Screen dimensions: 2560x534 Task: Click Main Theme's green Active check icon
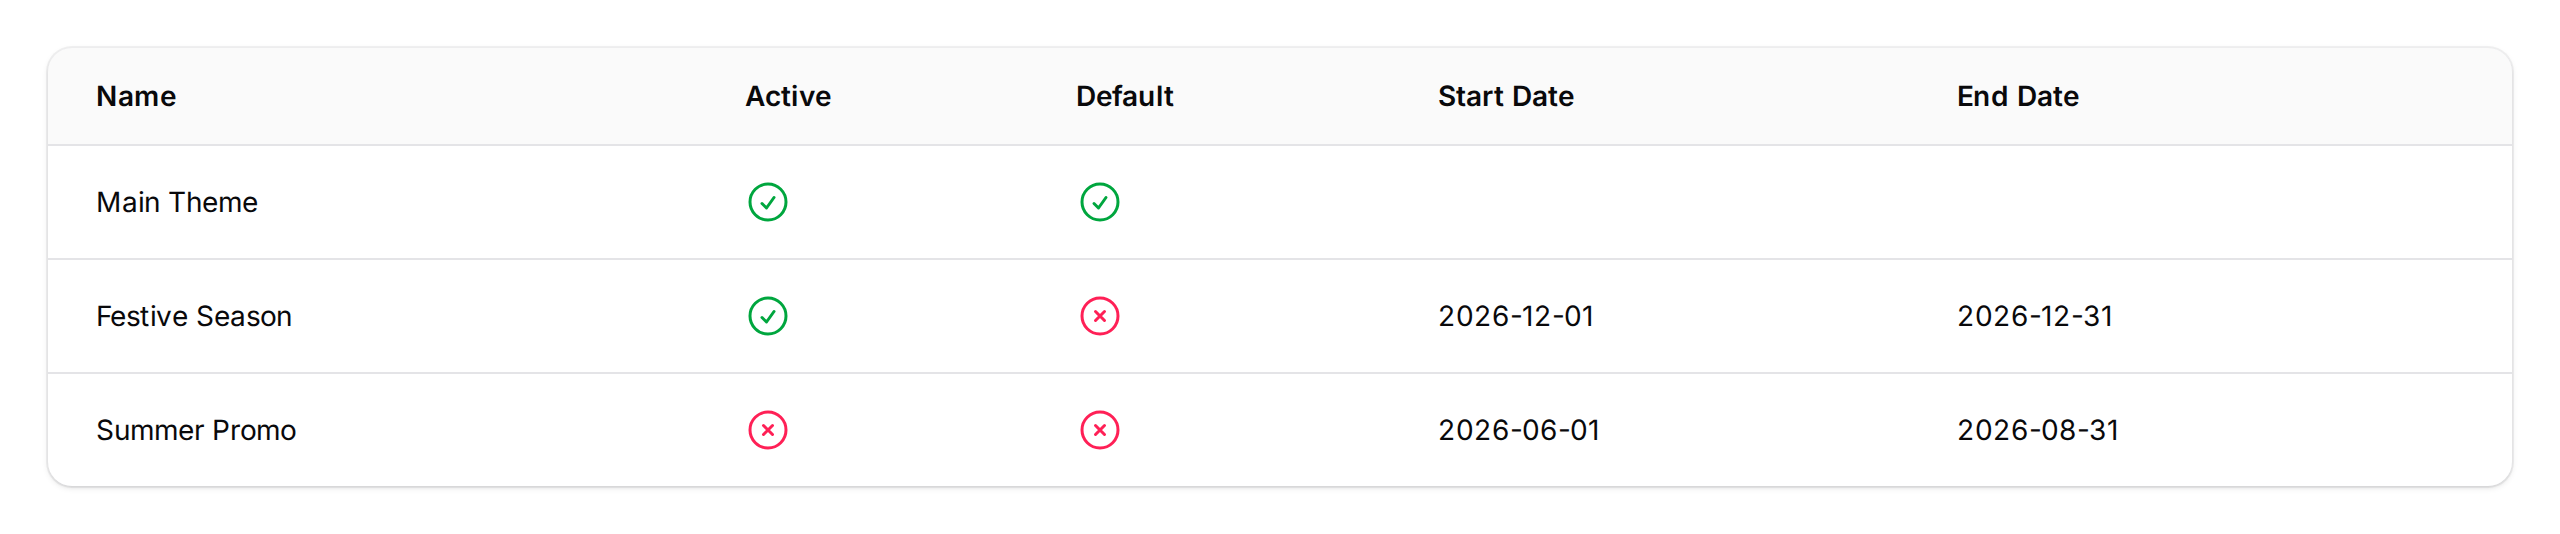pos(767,202)
